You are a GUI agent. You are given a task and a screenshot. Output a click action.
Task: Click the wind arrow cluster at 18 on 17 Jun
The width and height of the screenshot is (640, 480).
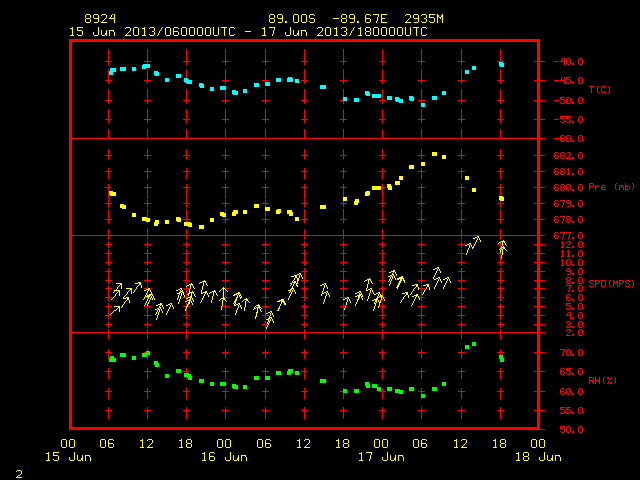(502, 248)
